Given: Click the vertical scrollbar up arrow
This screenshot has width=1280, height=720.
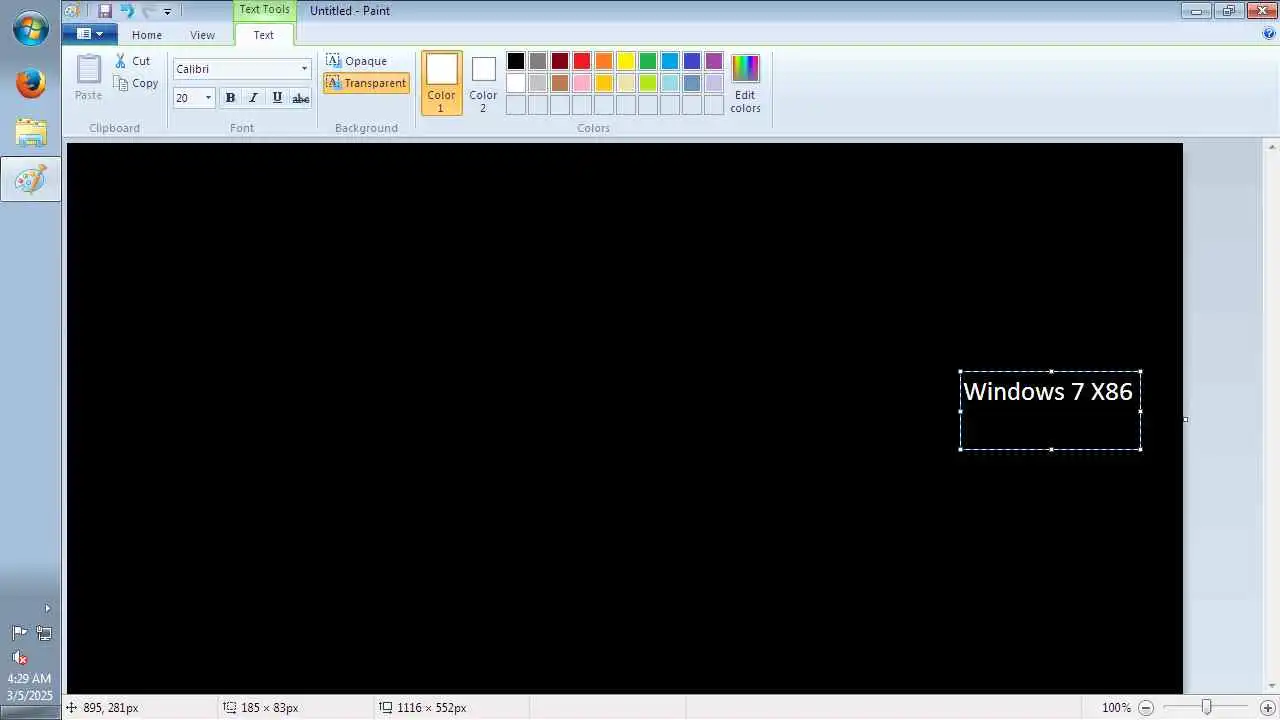Looking at the screenshot, I should coord(1271,148).
